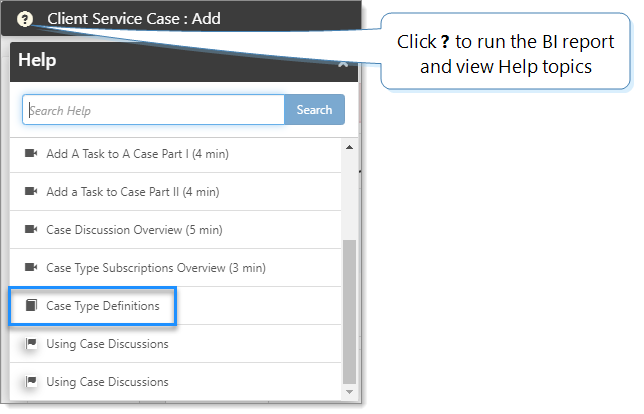Click the scroll up arrow in help list

[349, 146]
